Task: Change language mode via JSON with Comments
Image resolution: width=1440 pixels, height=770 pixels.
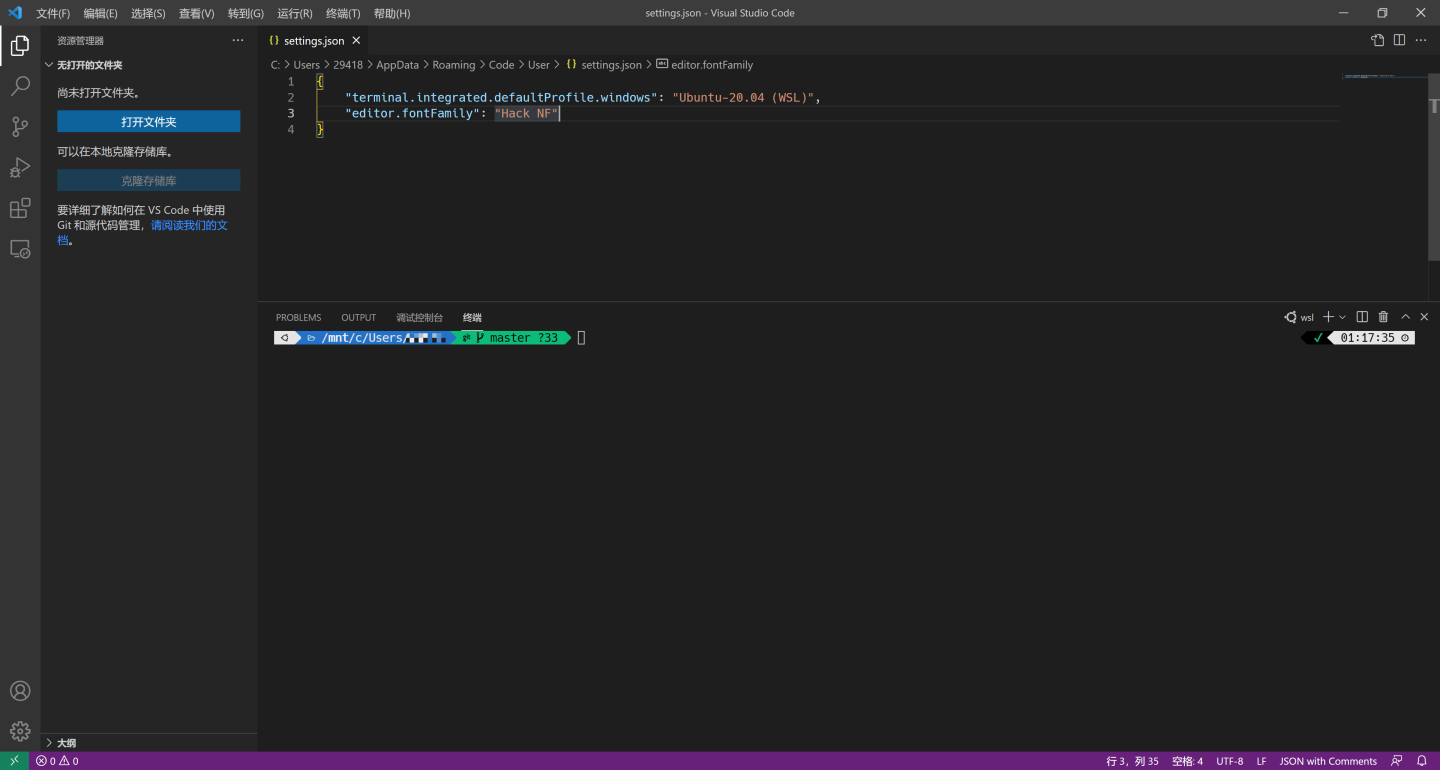Action: click(1328, 761)
